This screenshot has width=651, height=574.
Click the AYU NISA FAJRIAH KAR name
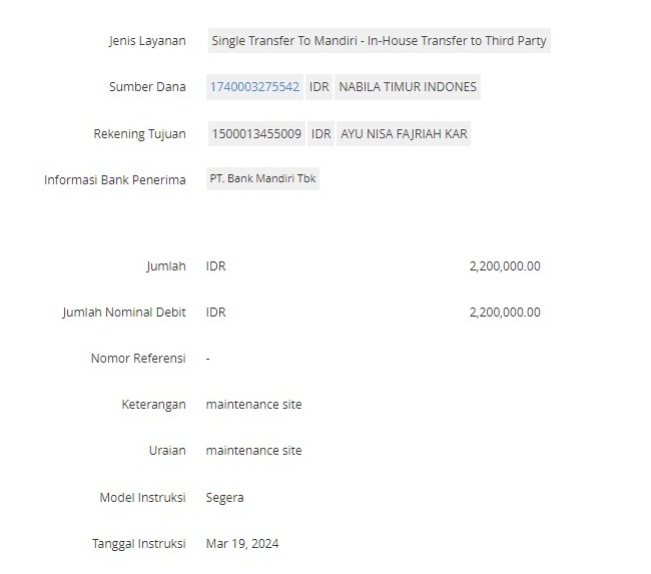point(404,134)
